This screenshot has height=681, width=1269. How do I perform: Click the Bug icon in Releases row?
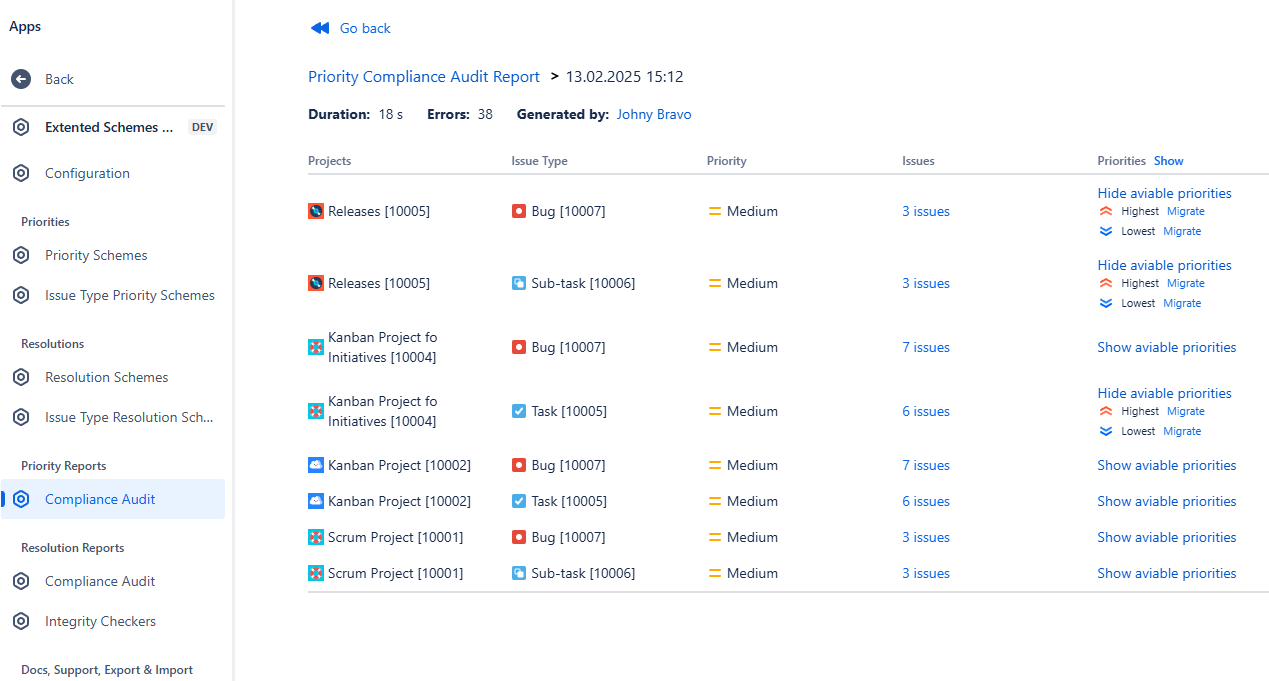[x=519, y=211]
